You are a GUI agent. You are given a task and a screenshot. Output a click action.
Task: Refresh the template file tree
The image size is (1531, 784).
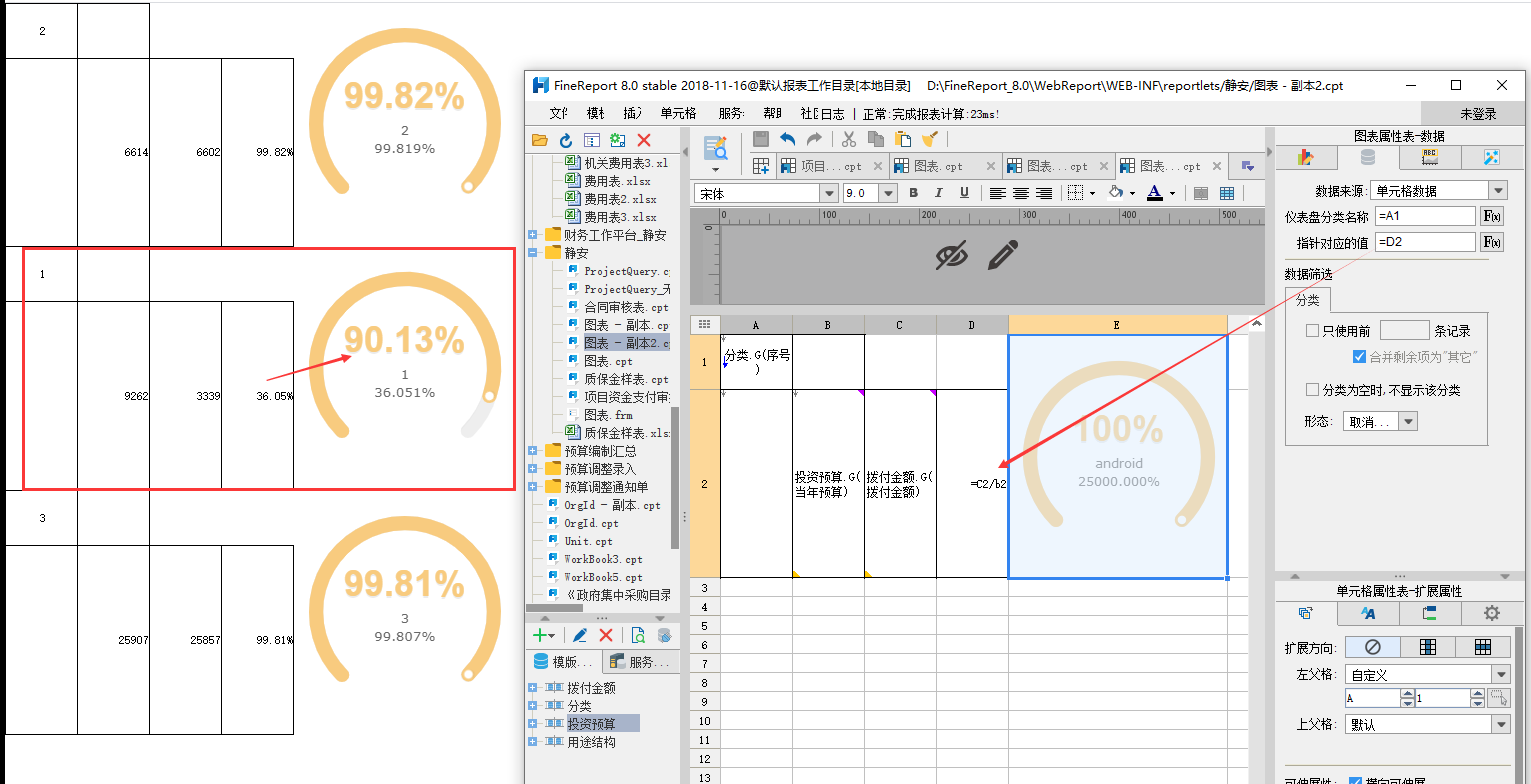(565, 141)
